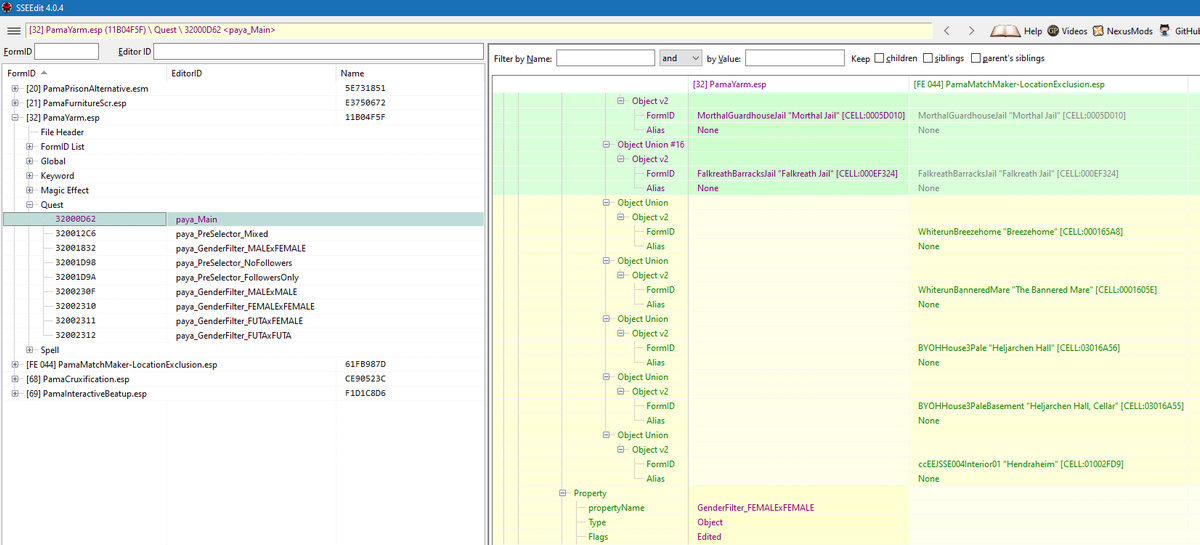This screenshot has height=545, width=1200.
Task: Focus the Editor ID search field
Action: click(x=318, y=51)
